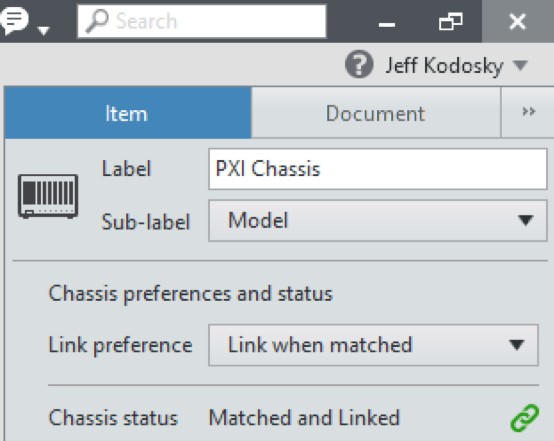Screen dimensions: 554x441
Task: Show more tabs with the chevron expander
Action: (528, 112)
